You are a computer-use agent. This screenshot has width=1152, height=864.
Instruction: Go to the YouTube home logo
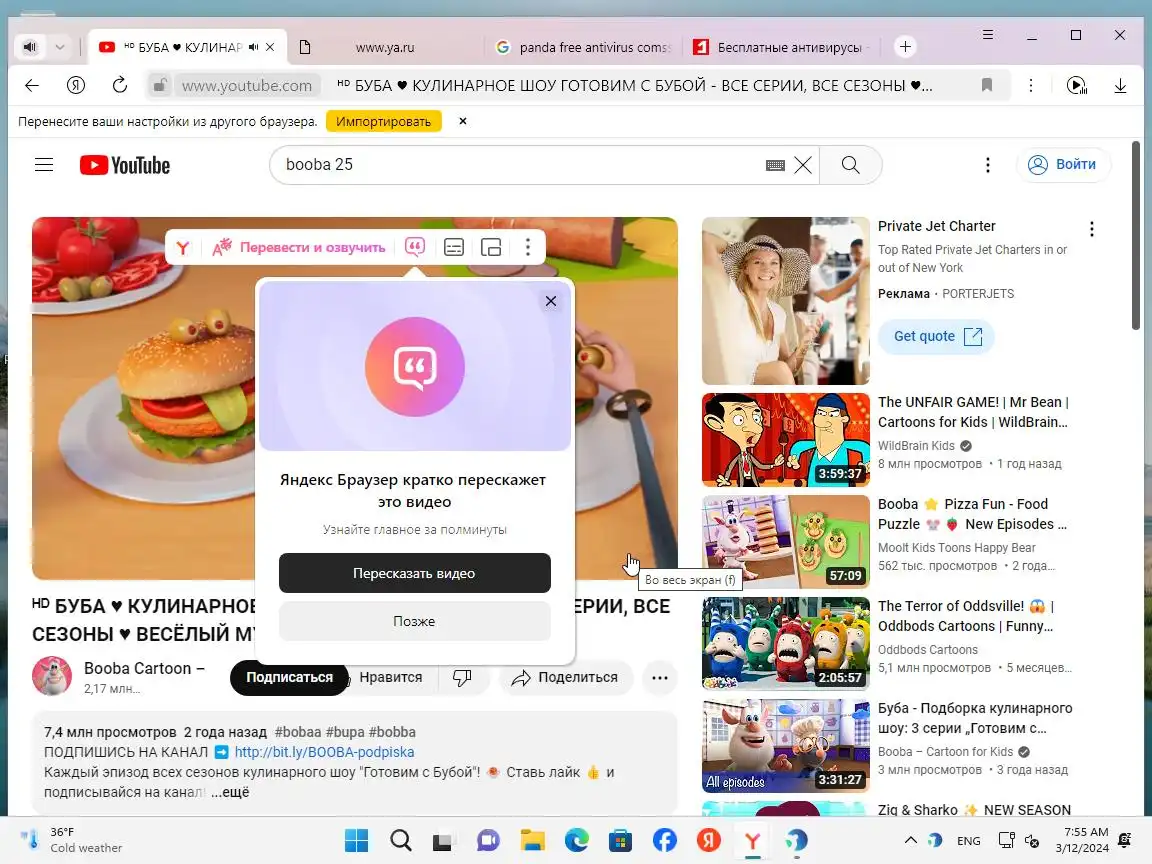point(125,165)
